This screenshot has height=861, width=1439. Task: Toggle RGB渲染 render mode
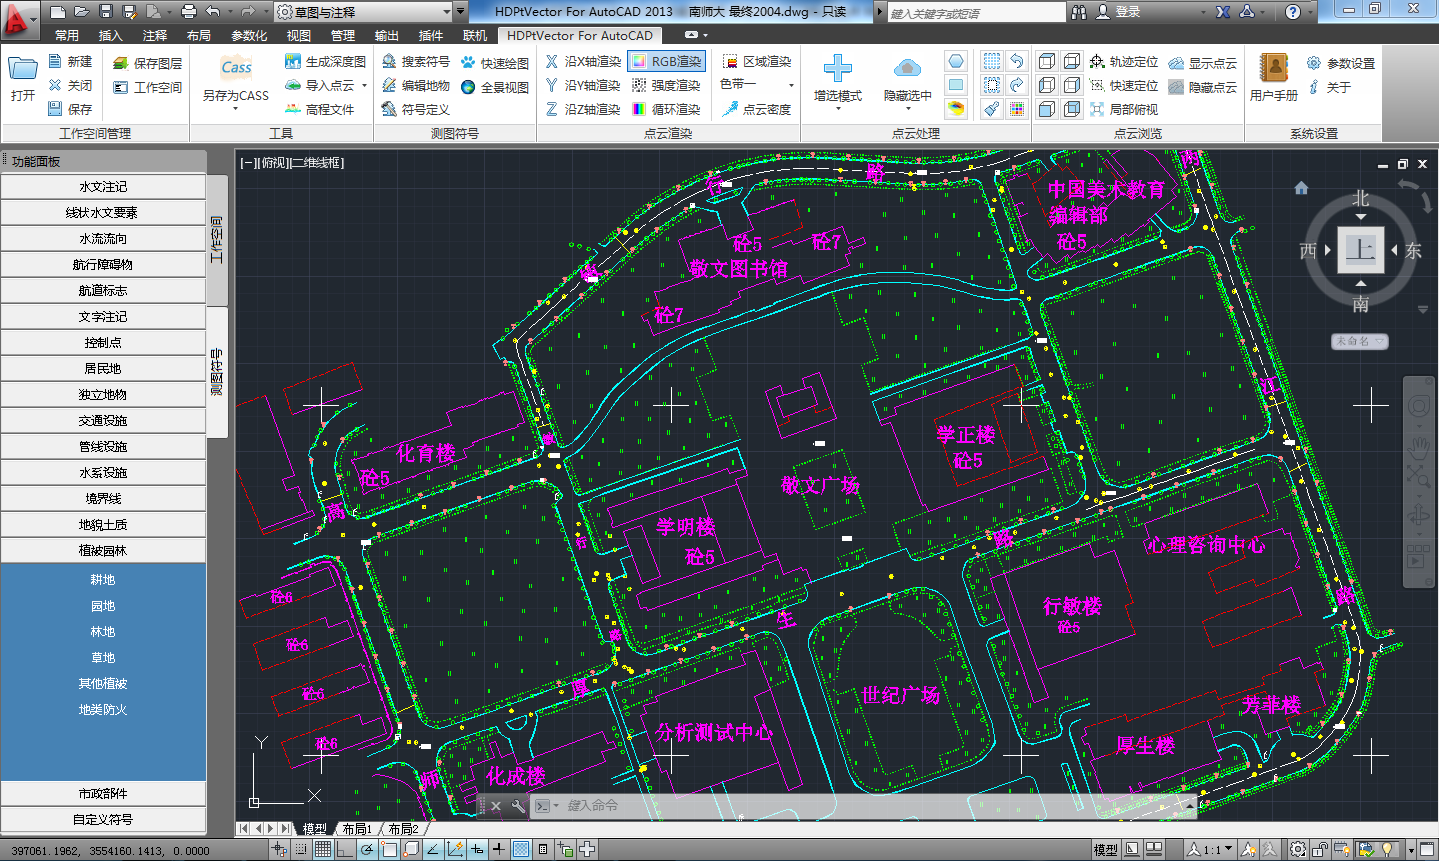click(x=667, y=62)
